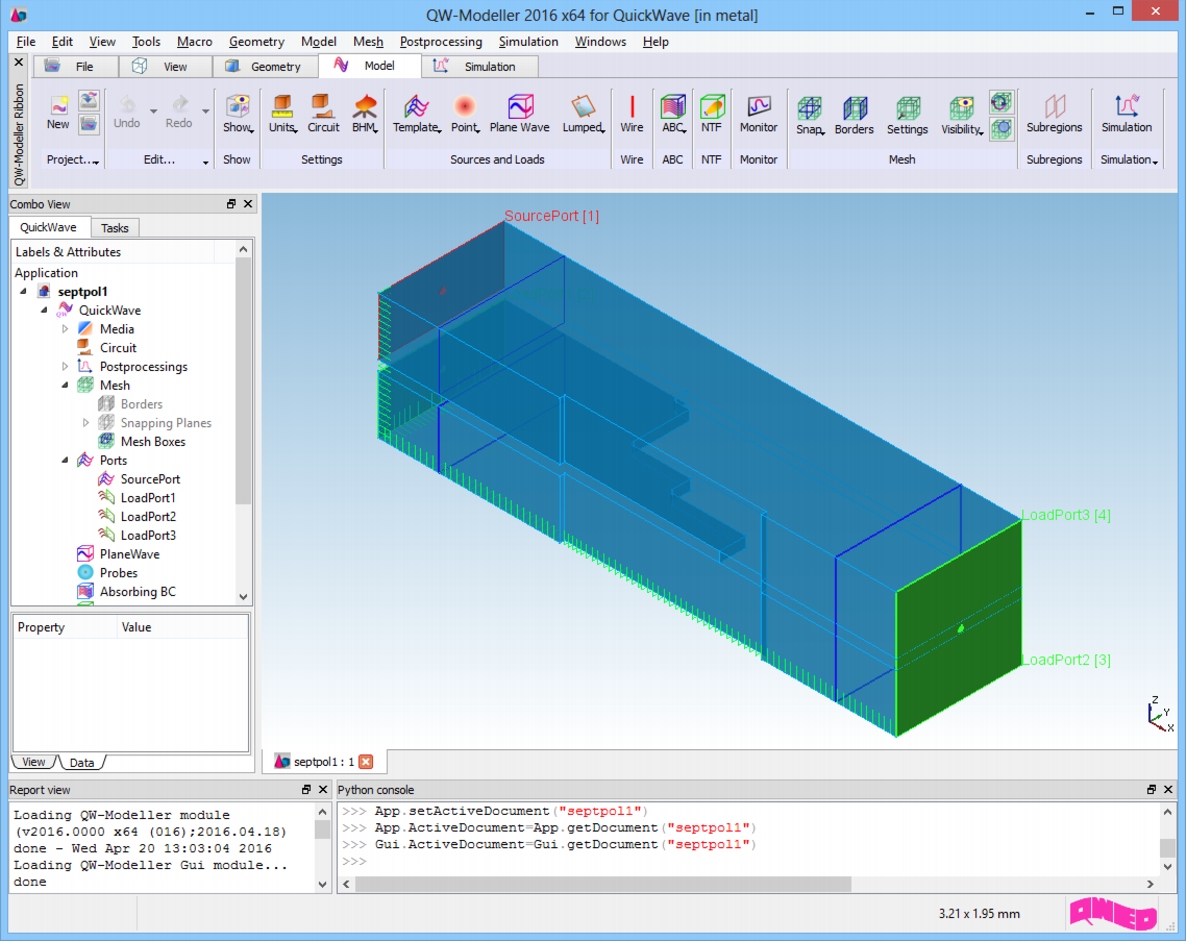Image resolution: width=1187 pixels, height=943 pixels.
Task: Open the Postprocessing menu
Action: point(441,42)
